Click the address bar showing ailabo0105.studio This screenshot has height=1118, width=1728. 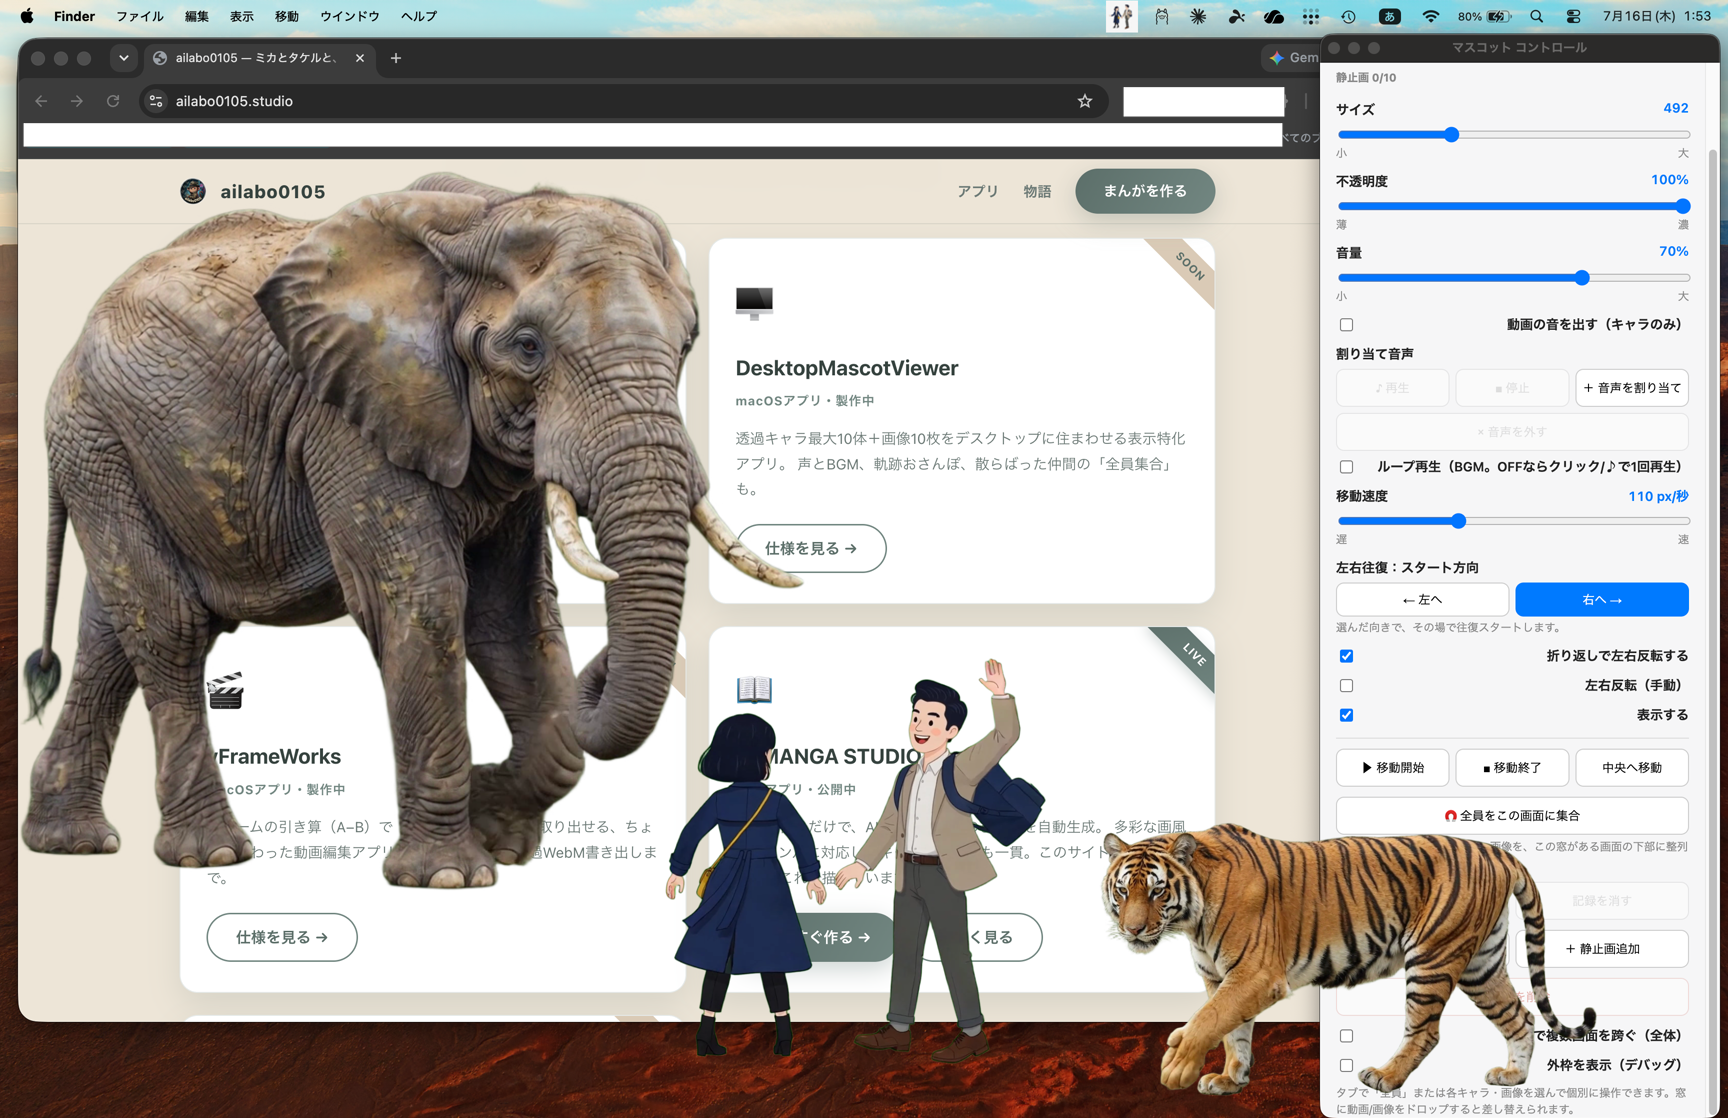(622, 101)
